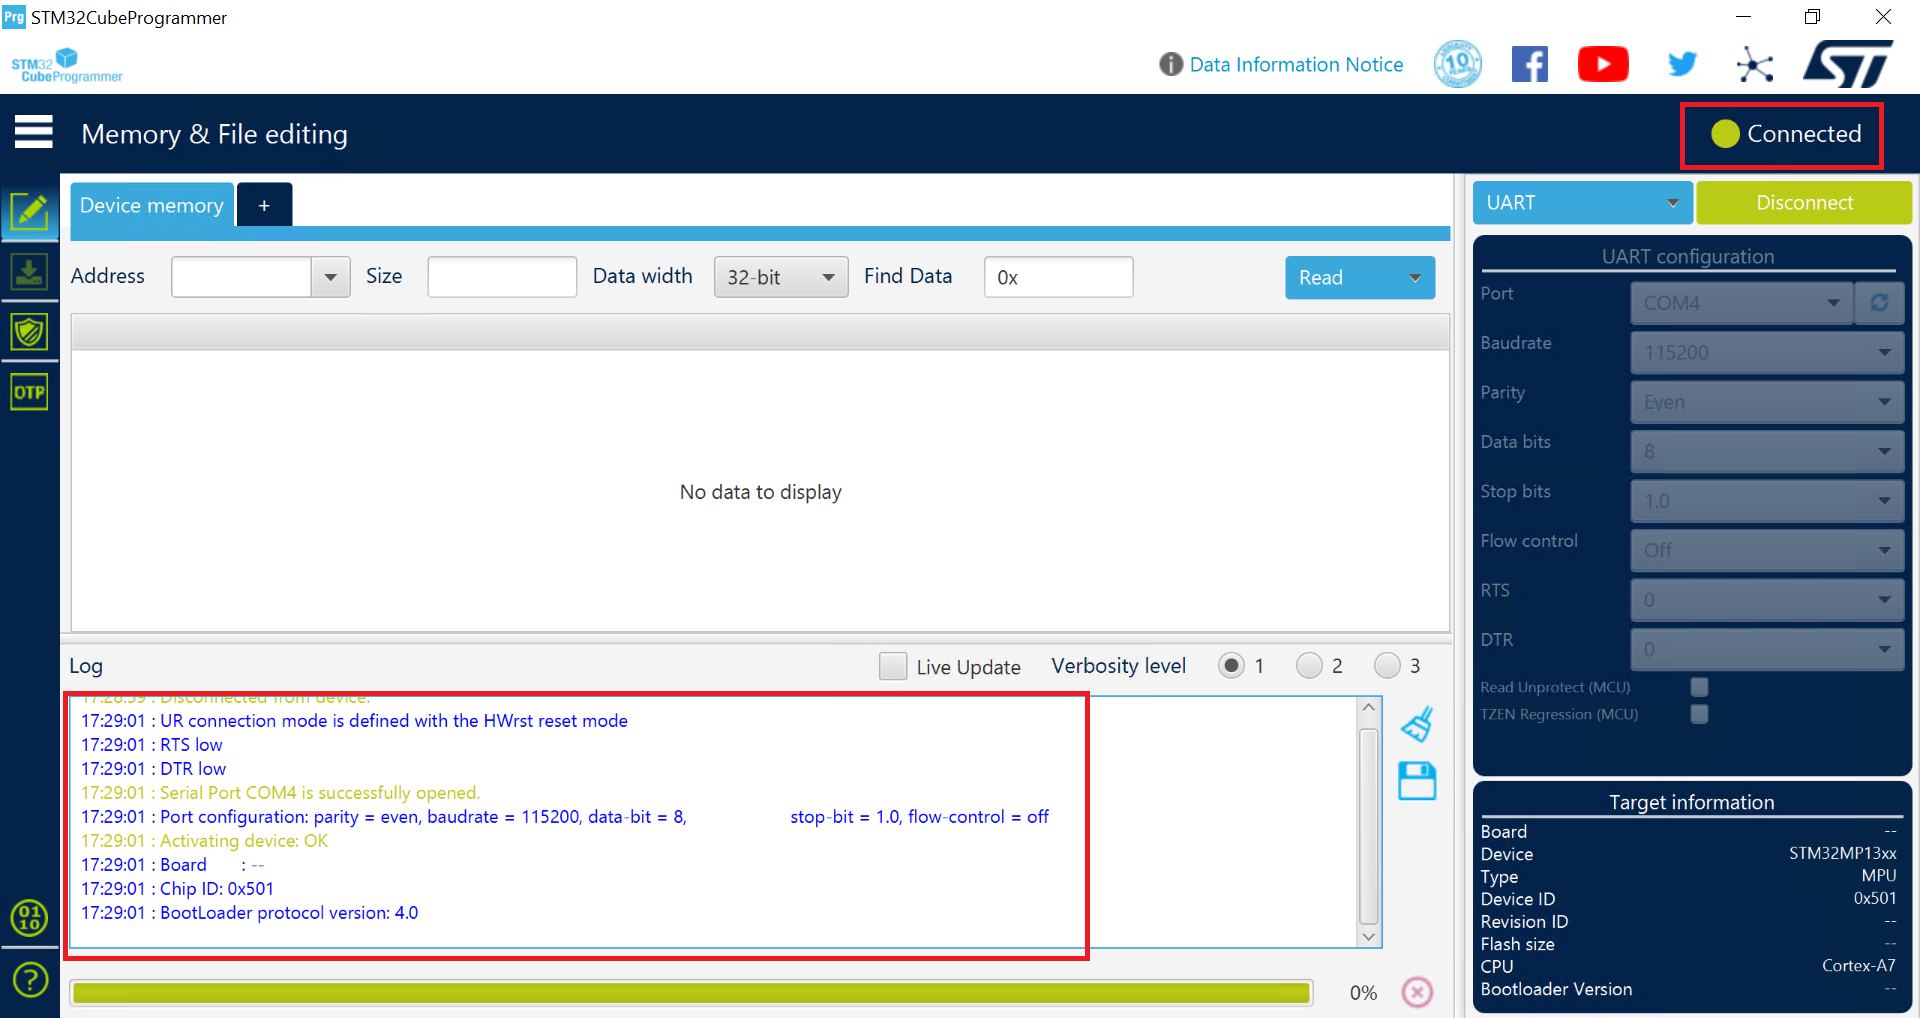This screenshot has height=1018, width=1920.
Task: Open the binary 0110 log sidebar icon
Action: [29, 917]
